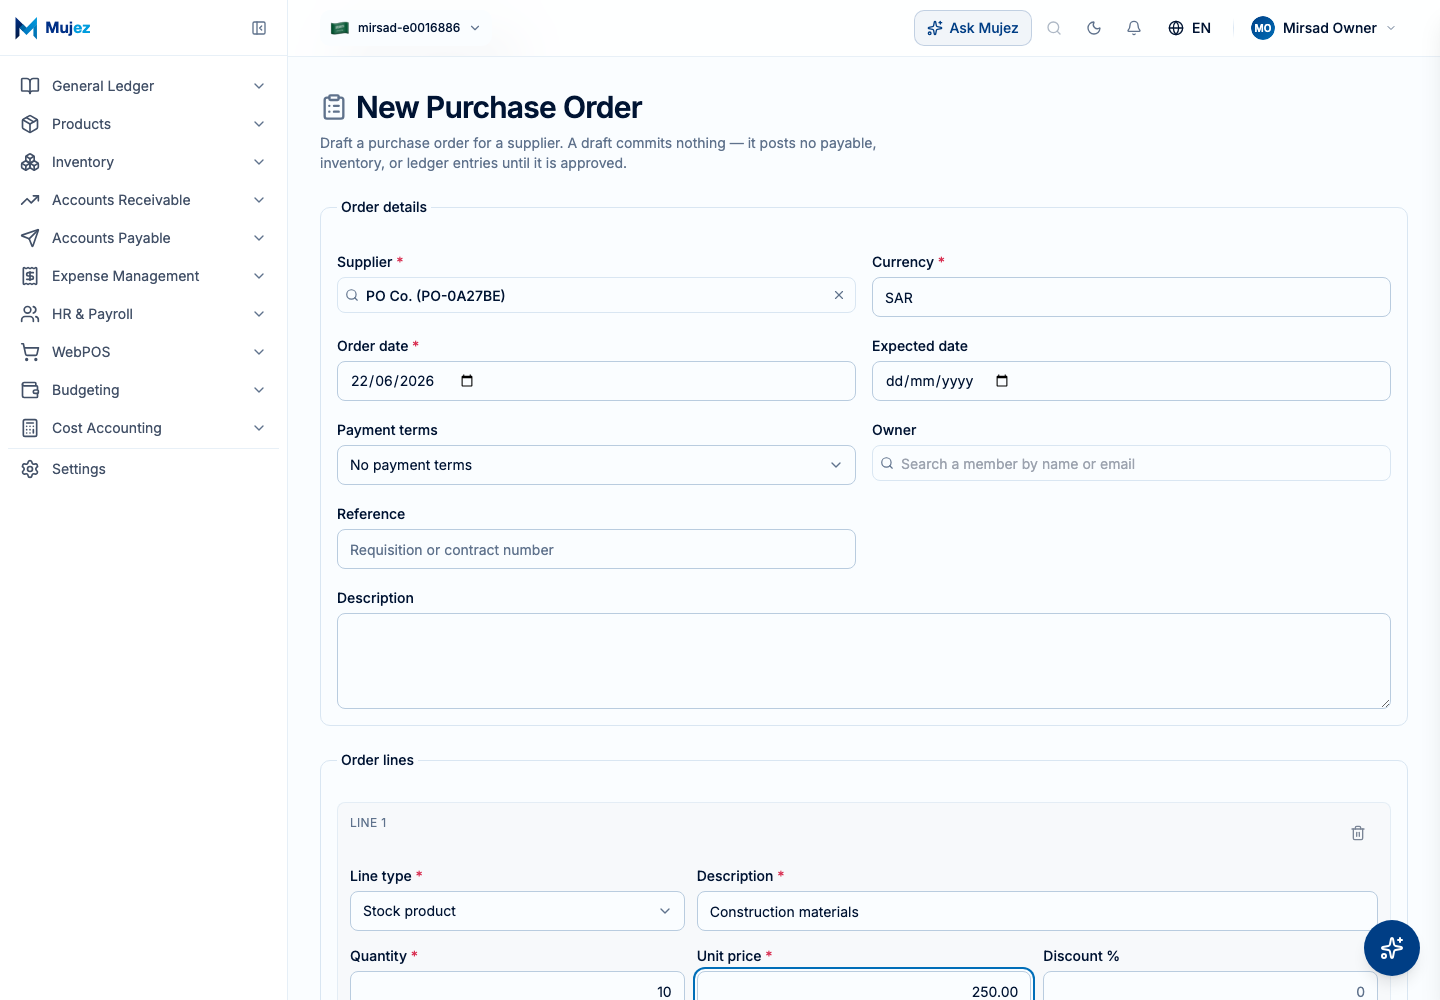Click the Ask Mujez button
The width and height of the screenshot is (1440, 1000).
coord(973,28)
